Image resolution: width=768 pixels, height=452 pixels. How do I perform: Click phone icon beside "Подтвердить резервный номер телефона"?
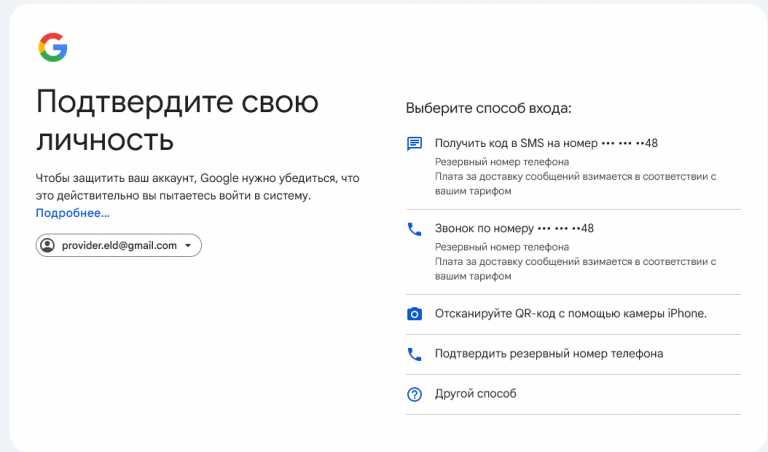[x=414, y=354]
